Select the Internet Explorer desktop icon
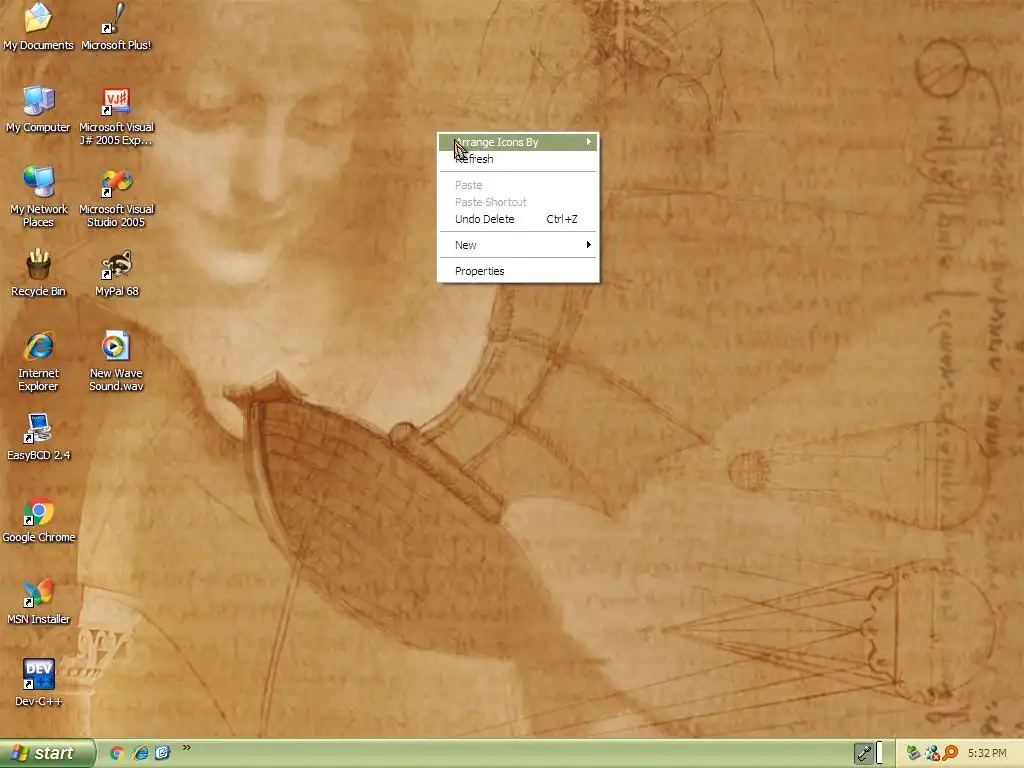 point(38,361)
